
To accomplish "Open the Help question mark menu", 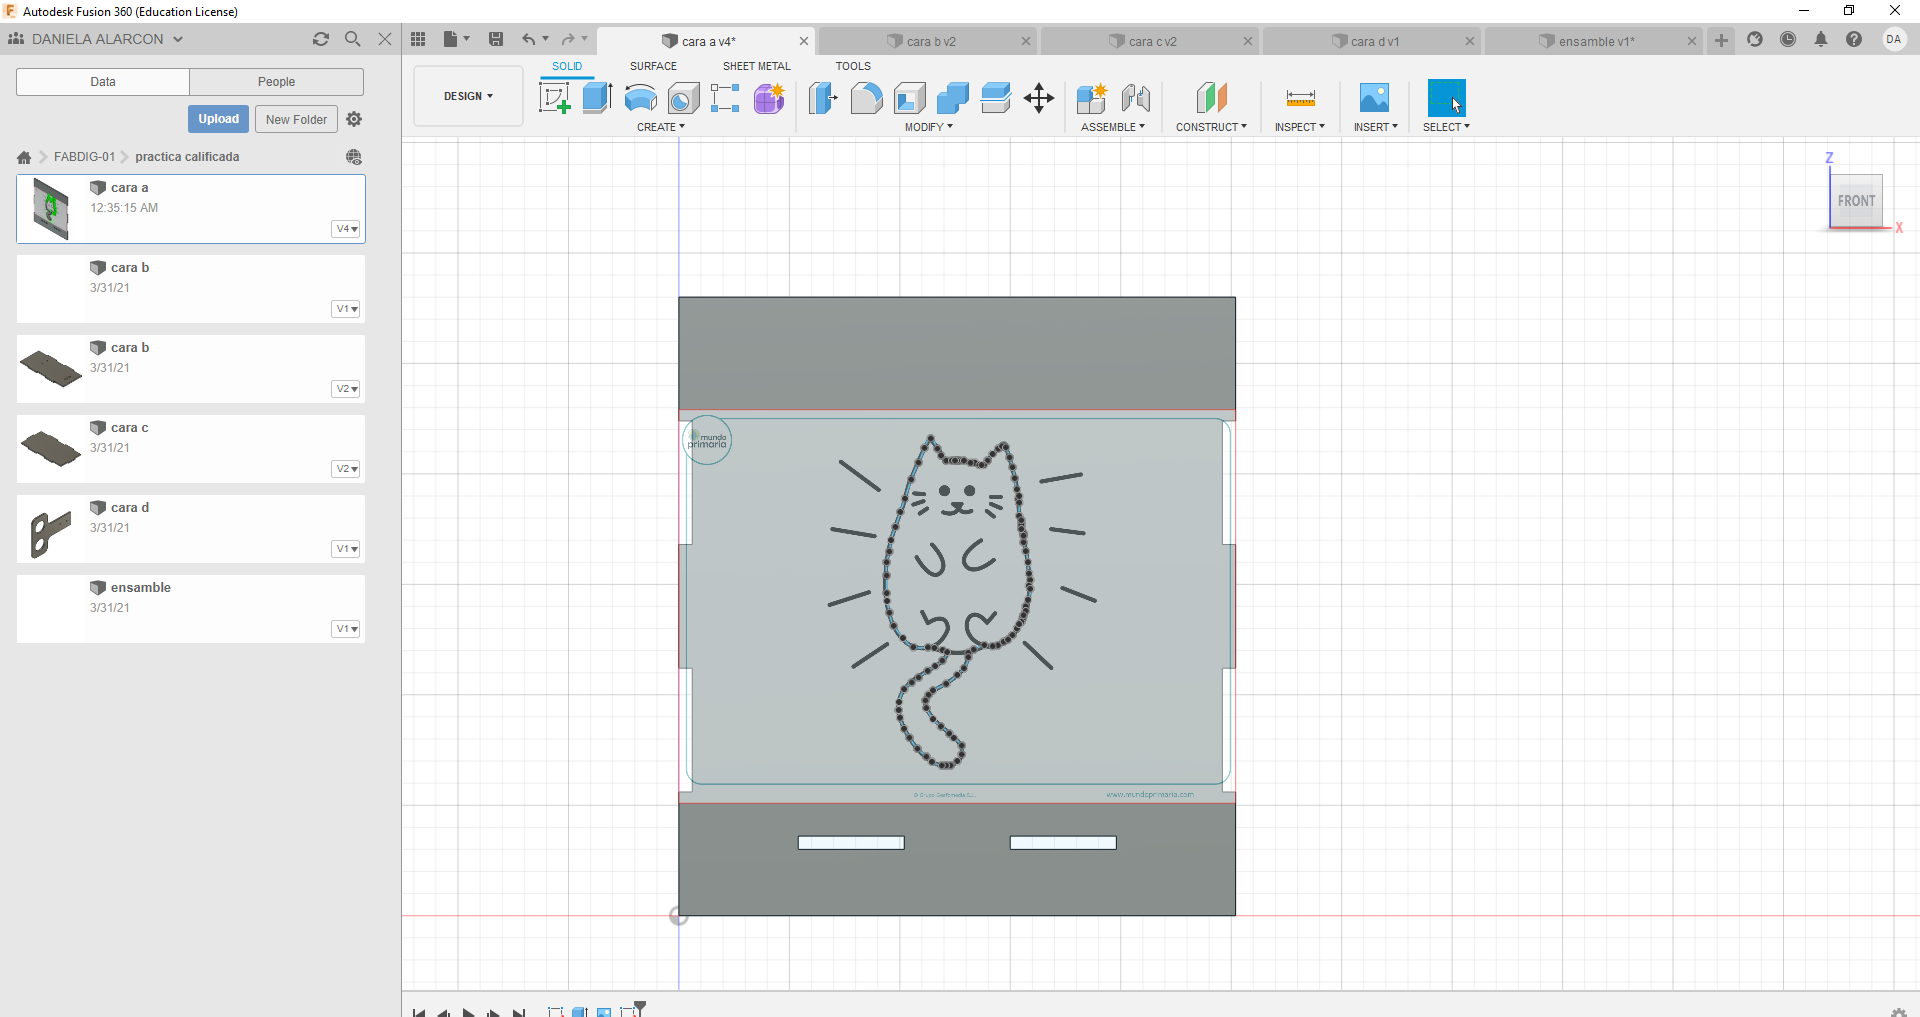I will click(x=1854, y=39).
